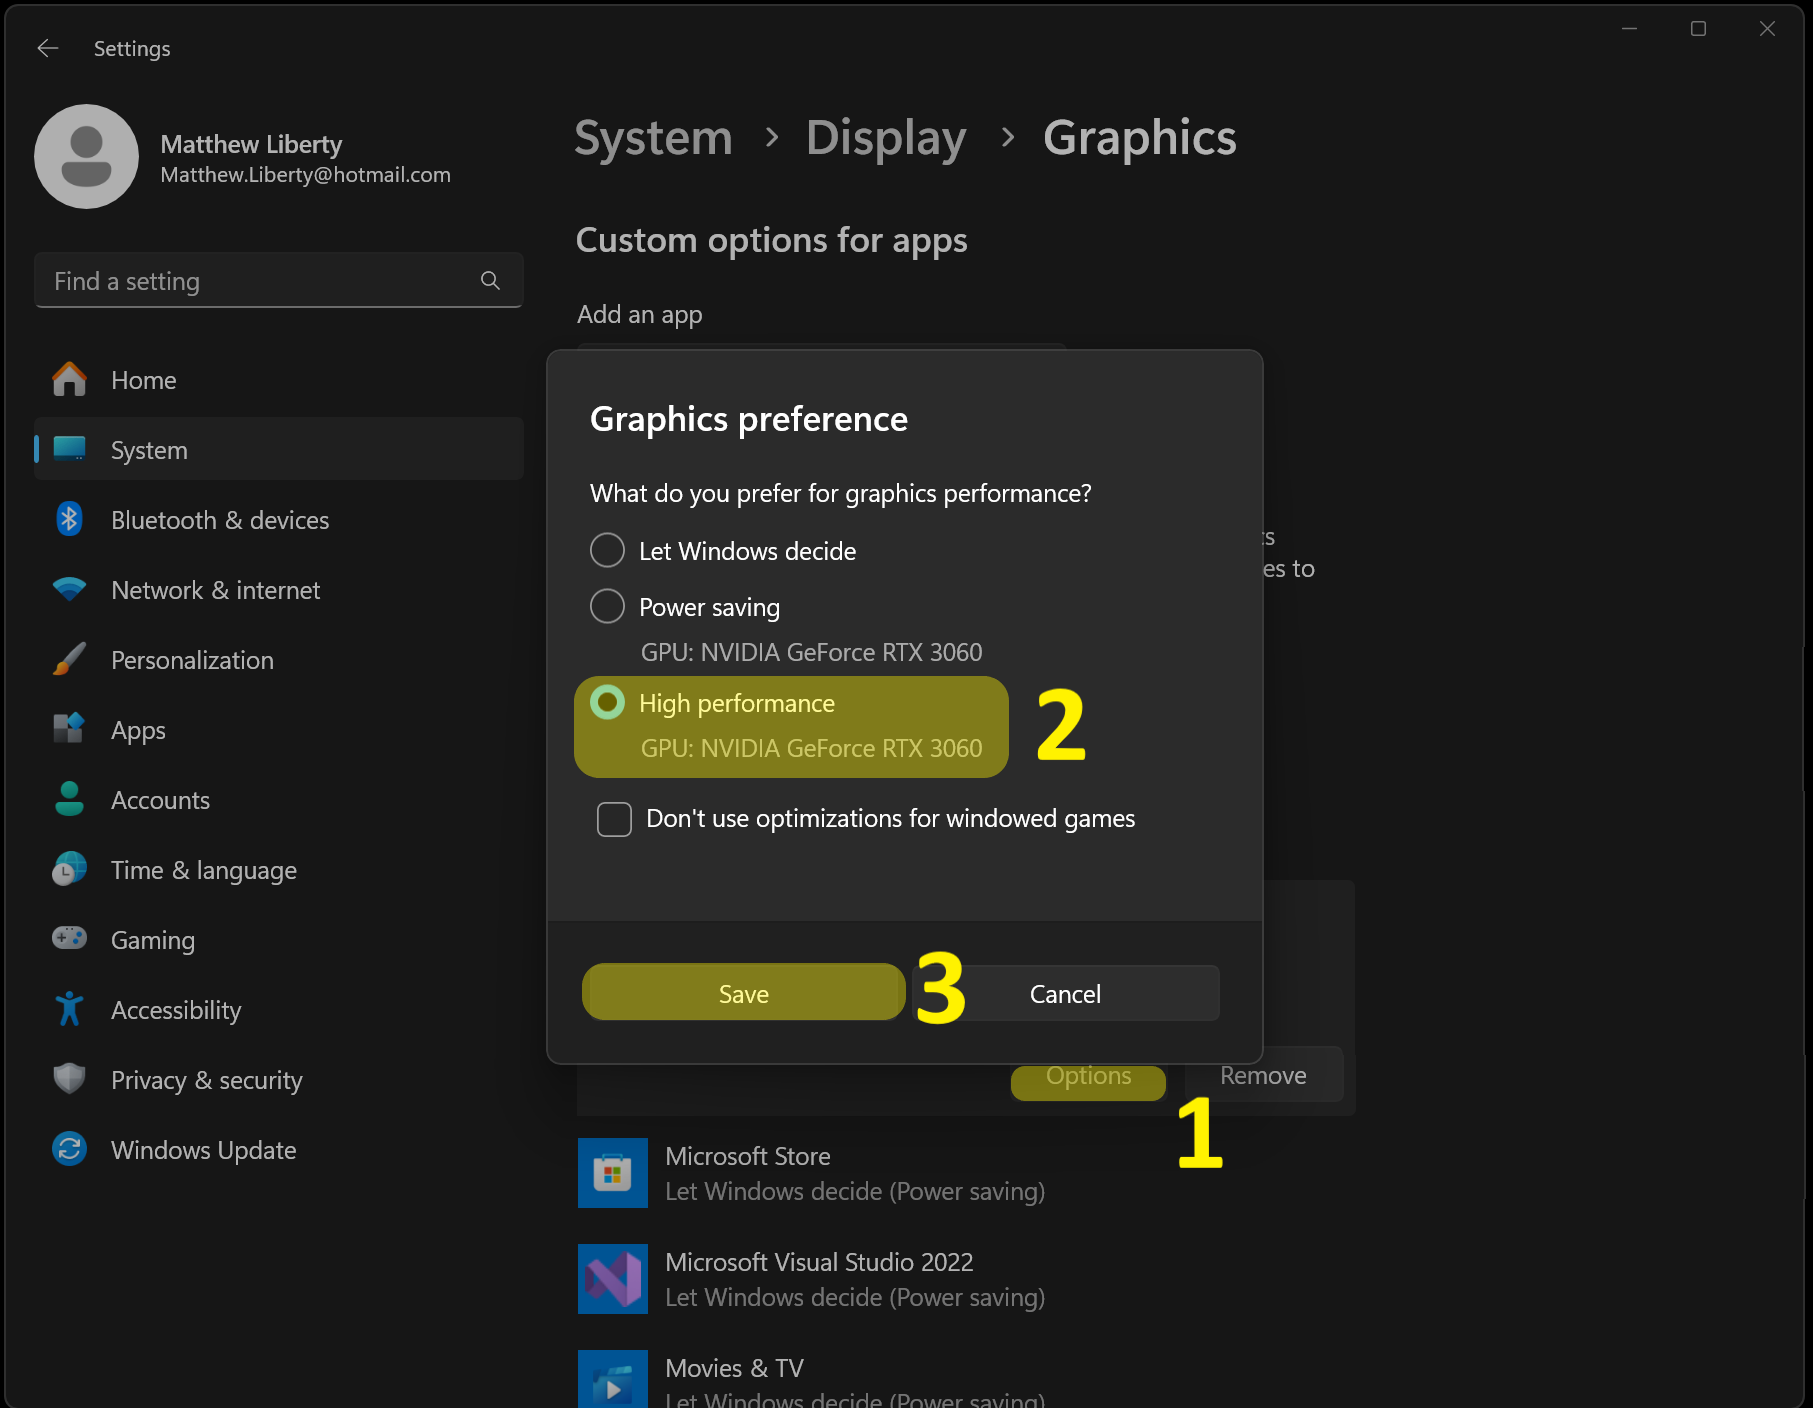
Task: Check Don't use optimizations for windowed games
Action: [614, 819]
